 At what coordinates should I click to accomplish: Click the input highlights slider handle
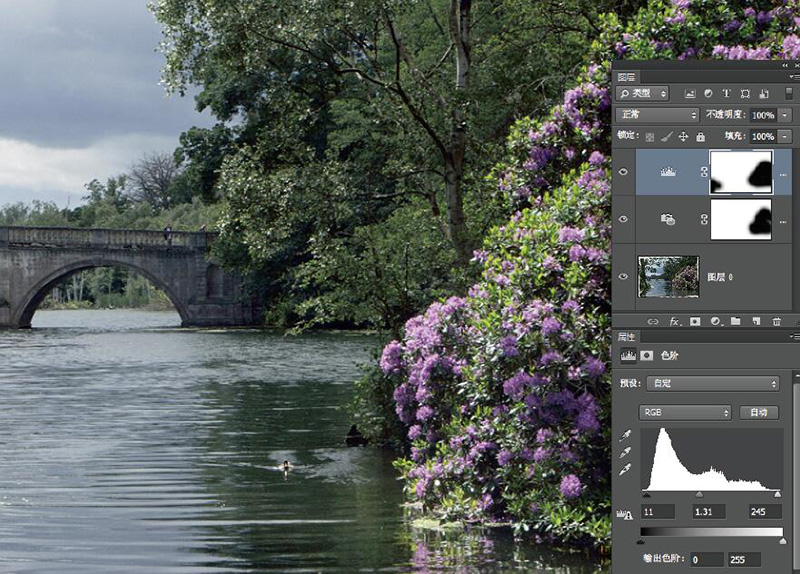pyautogui.click(x=777, y=494)
